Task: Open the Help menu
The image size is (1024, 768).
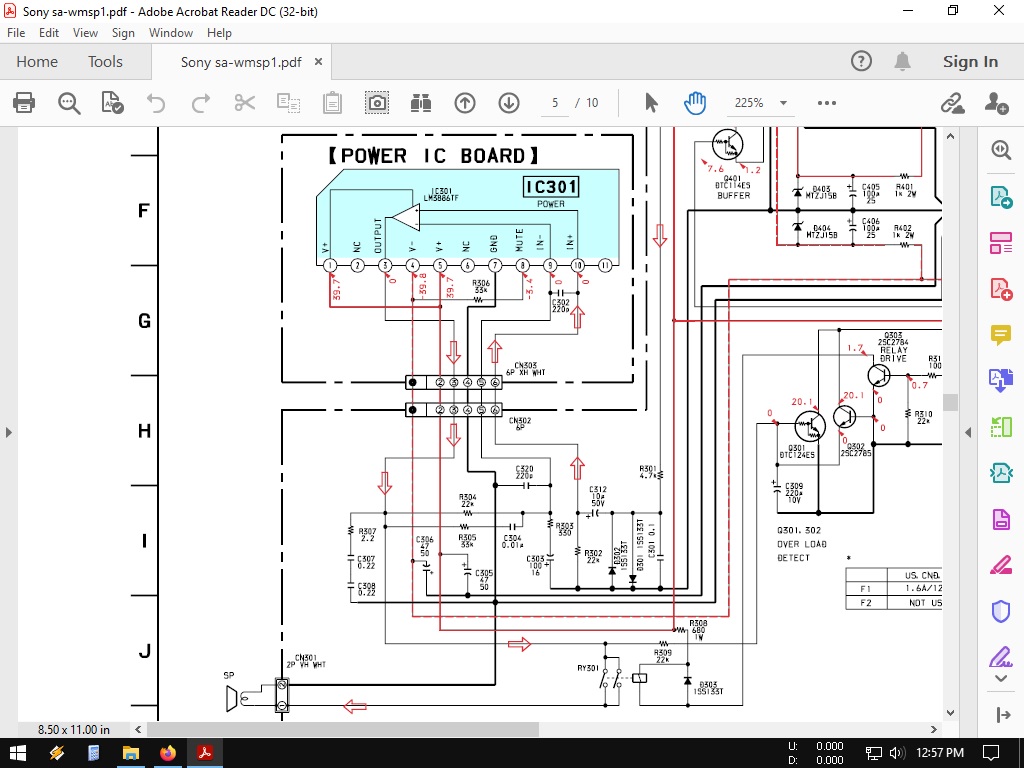Action: (219, 33)
